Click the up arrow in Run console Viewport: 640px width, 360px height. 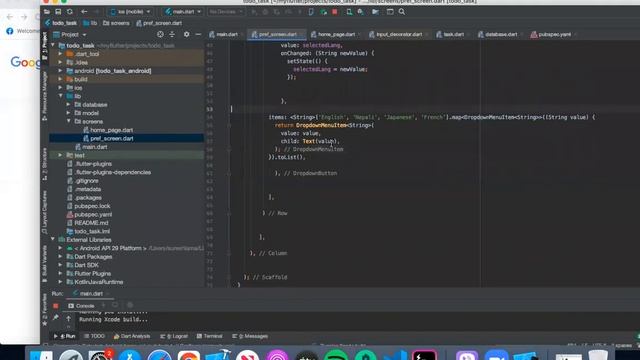click(x=69, y=318)
